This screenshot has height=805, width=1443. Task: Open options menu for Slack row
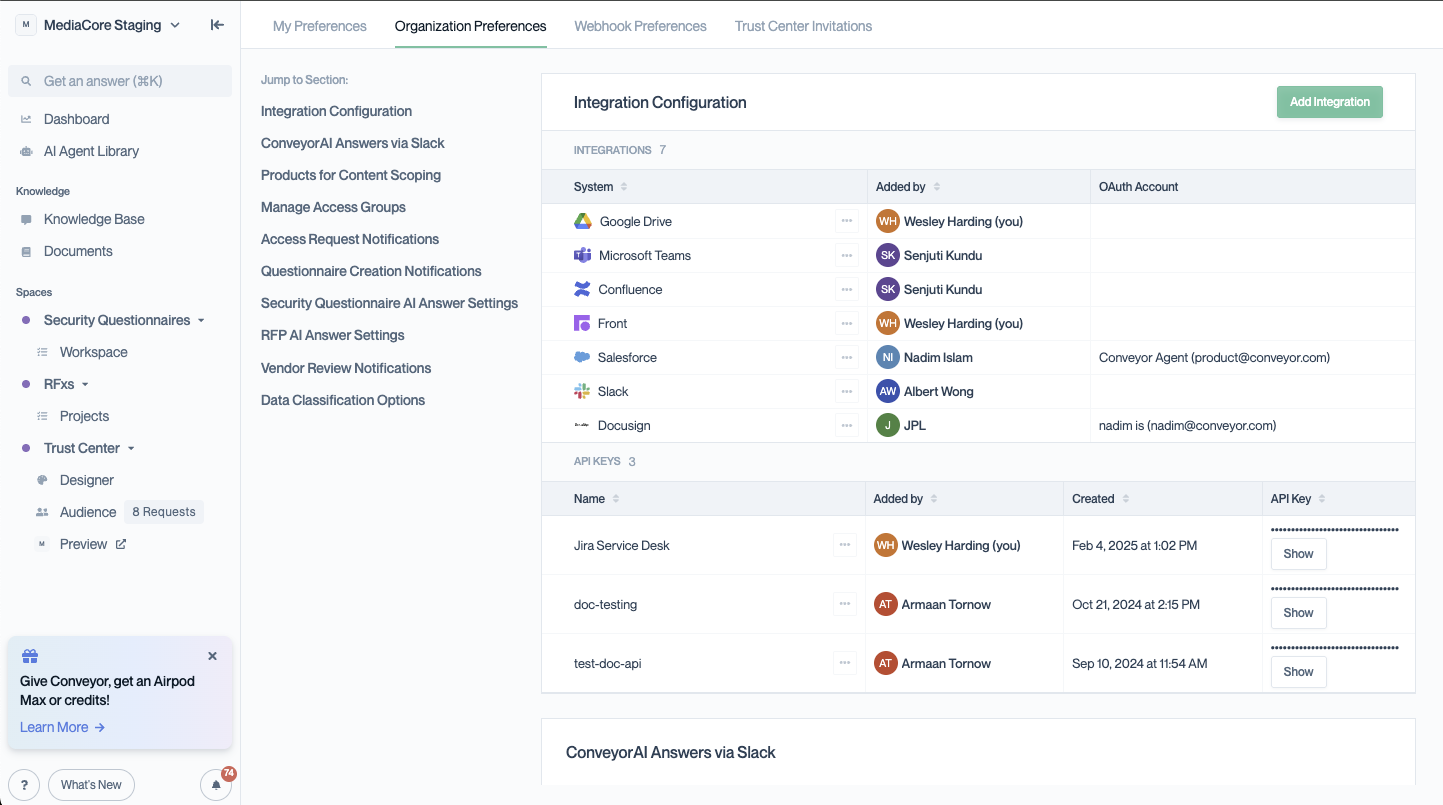[847, 391]
